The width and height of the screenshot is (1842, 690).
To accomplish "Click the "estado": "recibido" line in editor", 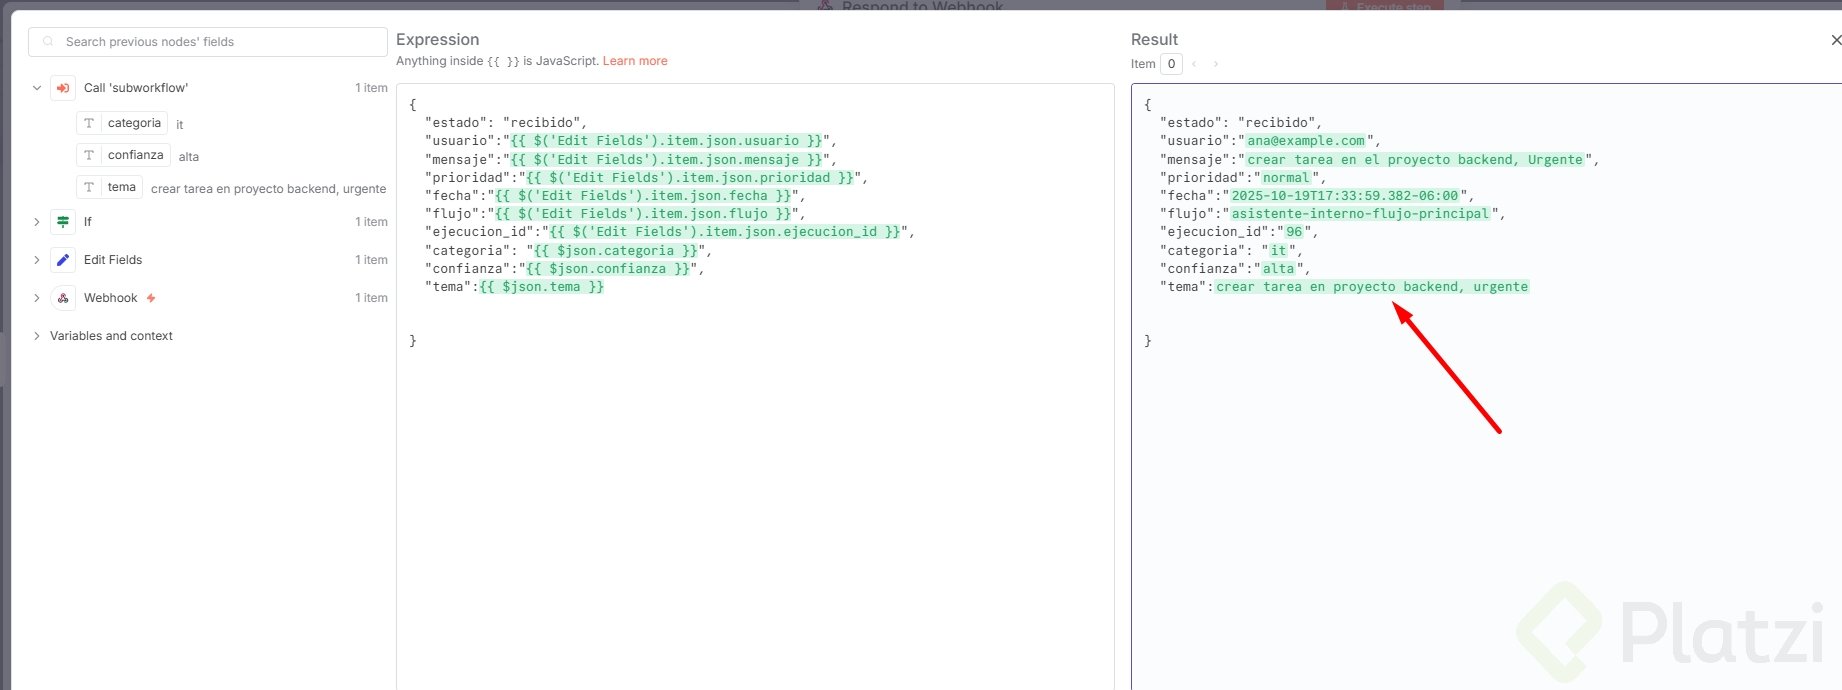I will (506, 123).
